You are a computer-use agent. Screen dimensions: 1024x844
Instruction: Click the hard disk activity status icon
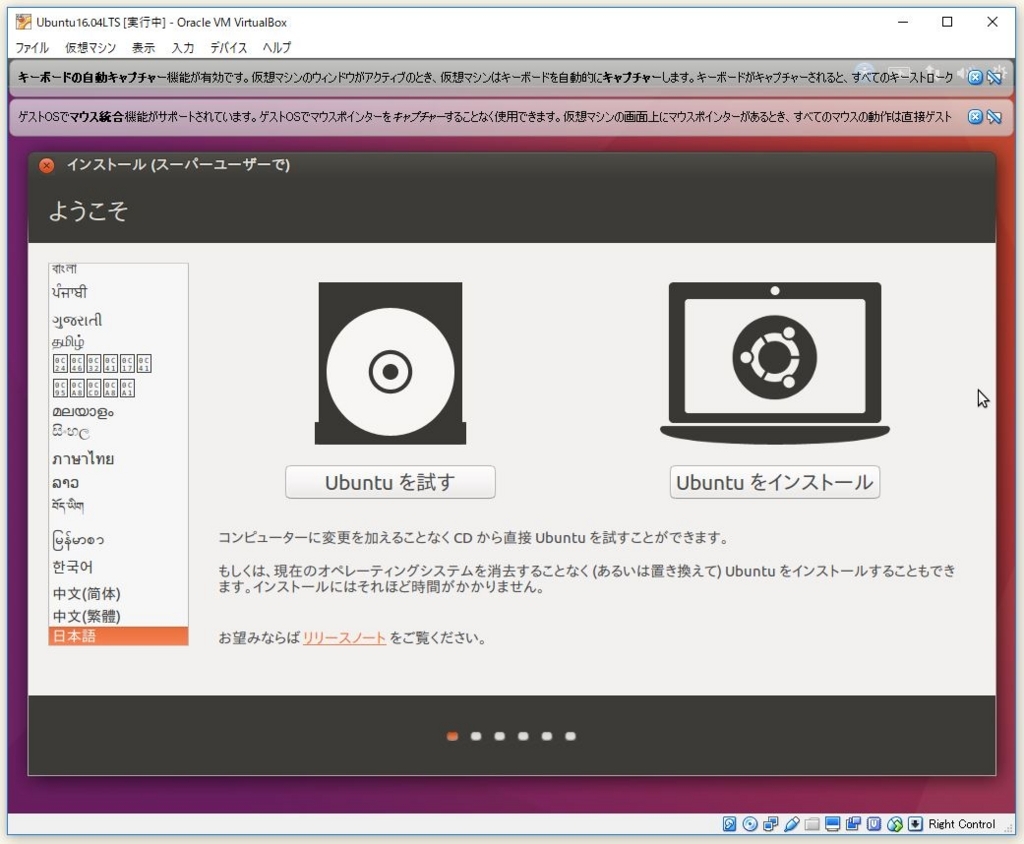click(x=729, y=824)
